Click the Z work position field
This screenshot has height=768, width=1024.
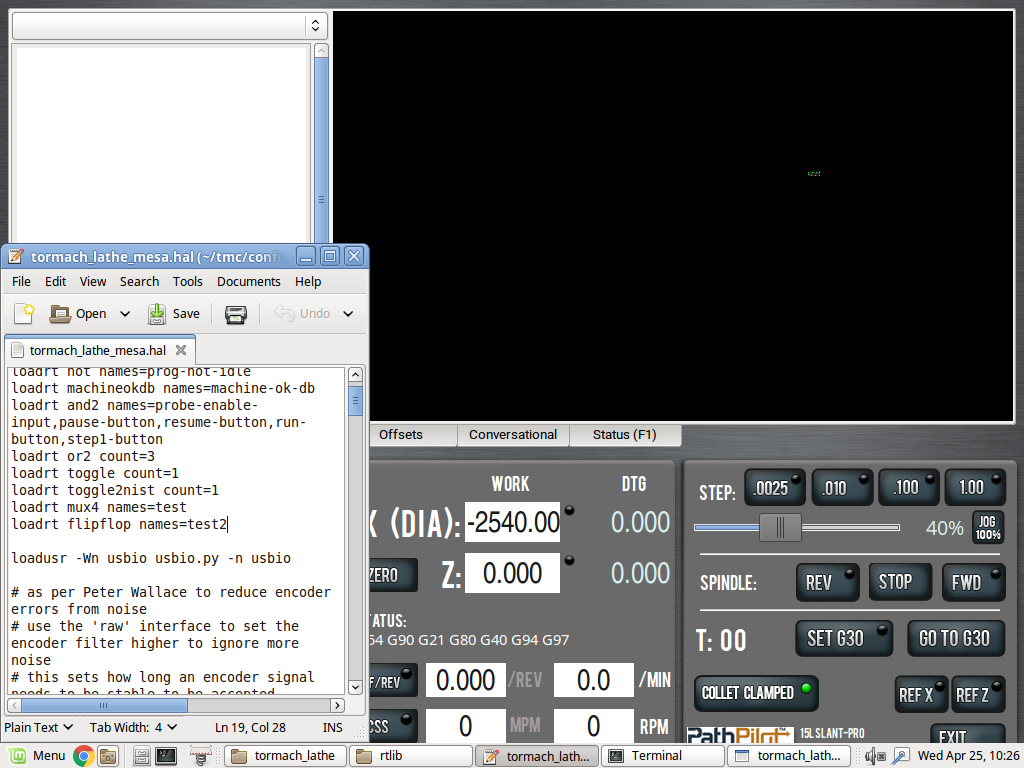(x=513, y=573)
